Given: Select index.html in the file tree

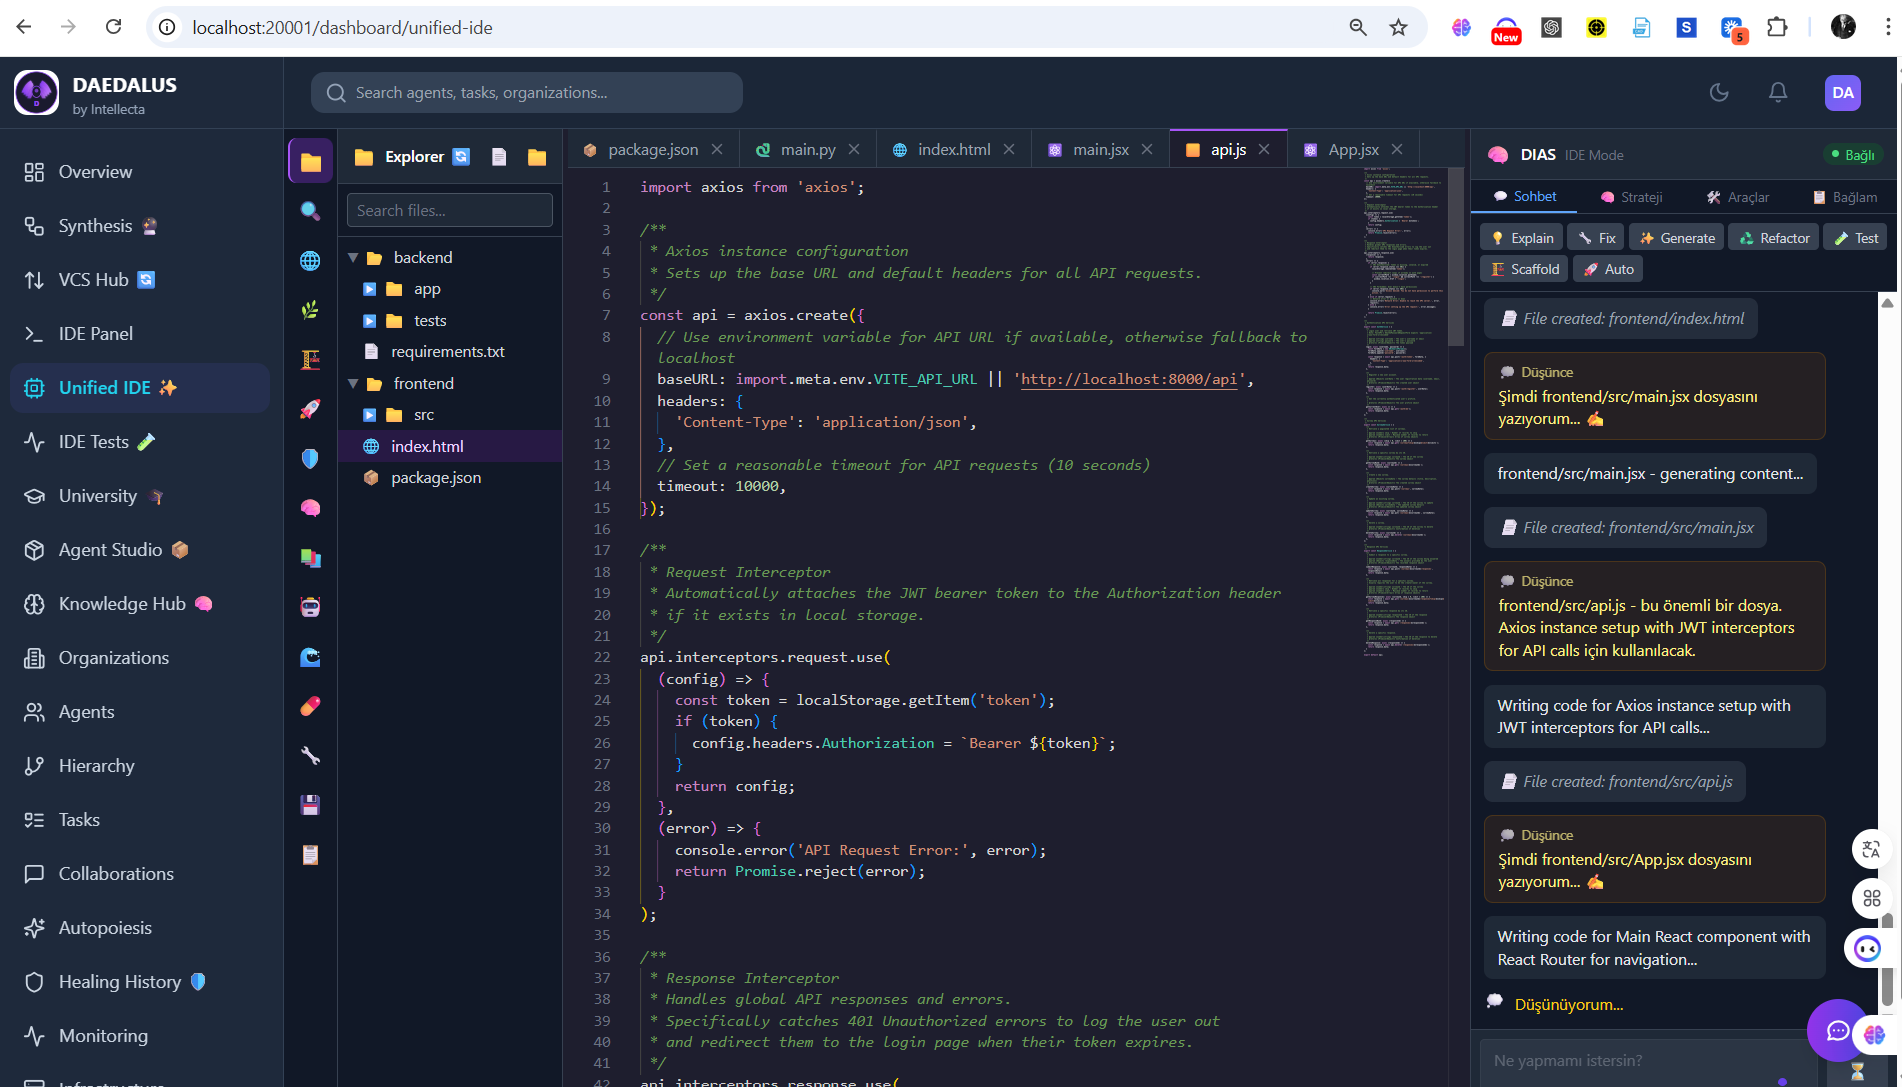Looking at the screenshot, I should point(450,446).
